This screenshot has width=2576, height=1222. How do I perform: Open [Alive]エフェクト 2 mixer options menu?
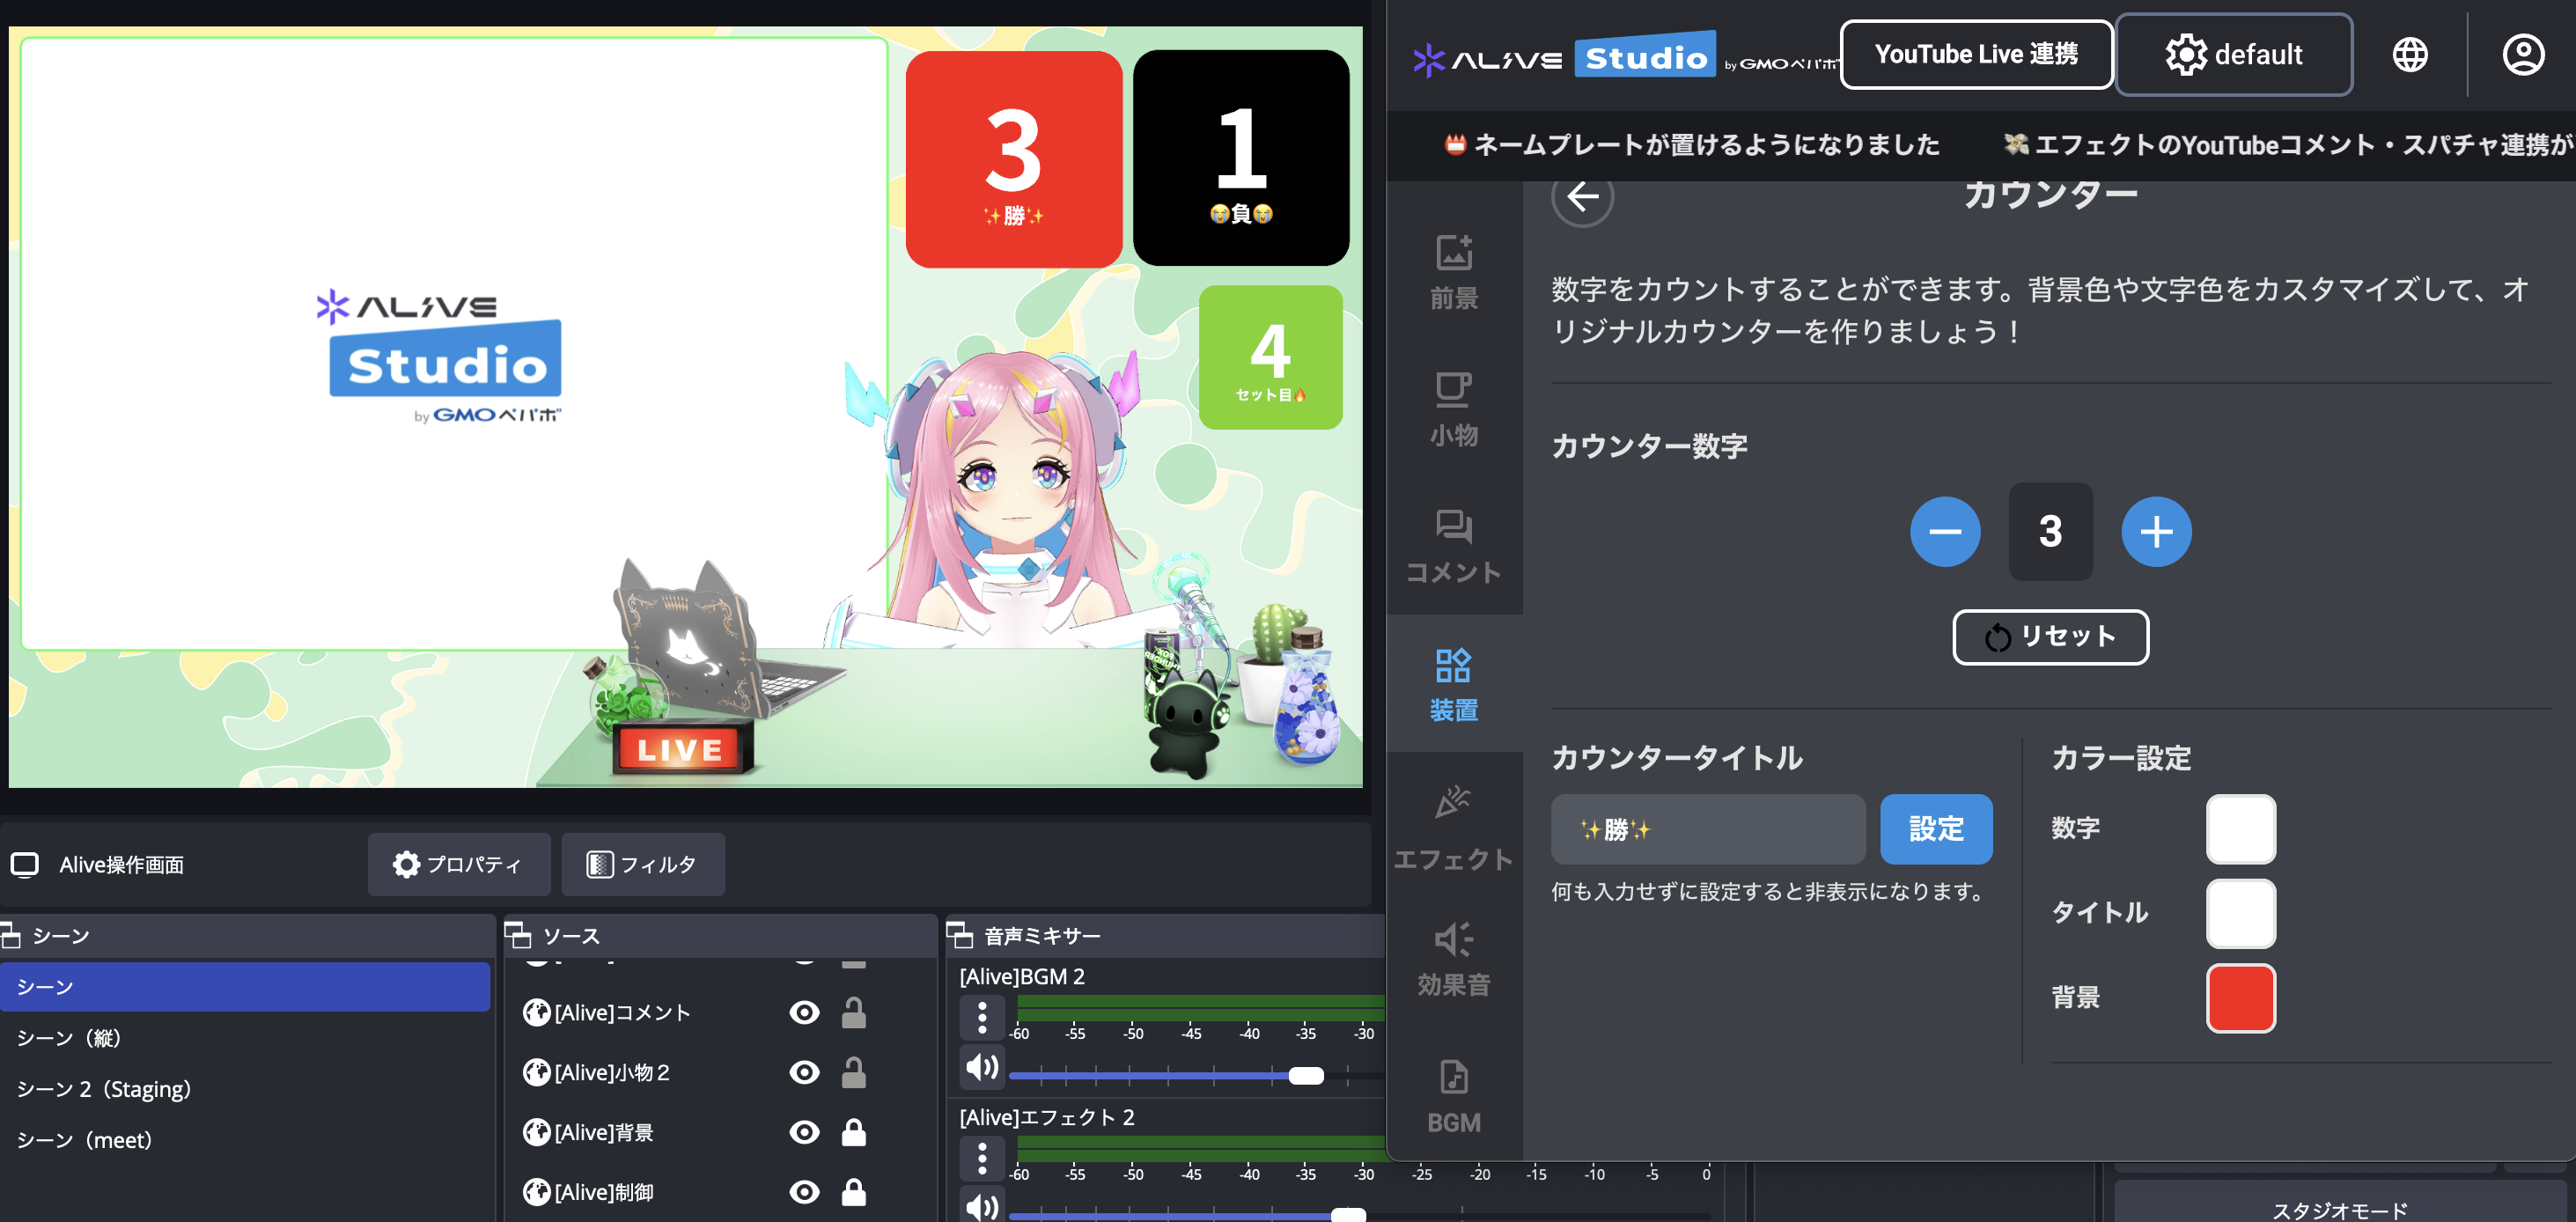point(982,1158)
